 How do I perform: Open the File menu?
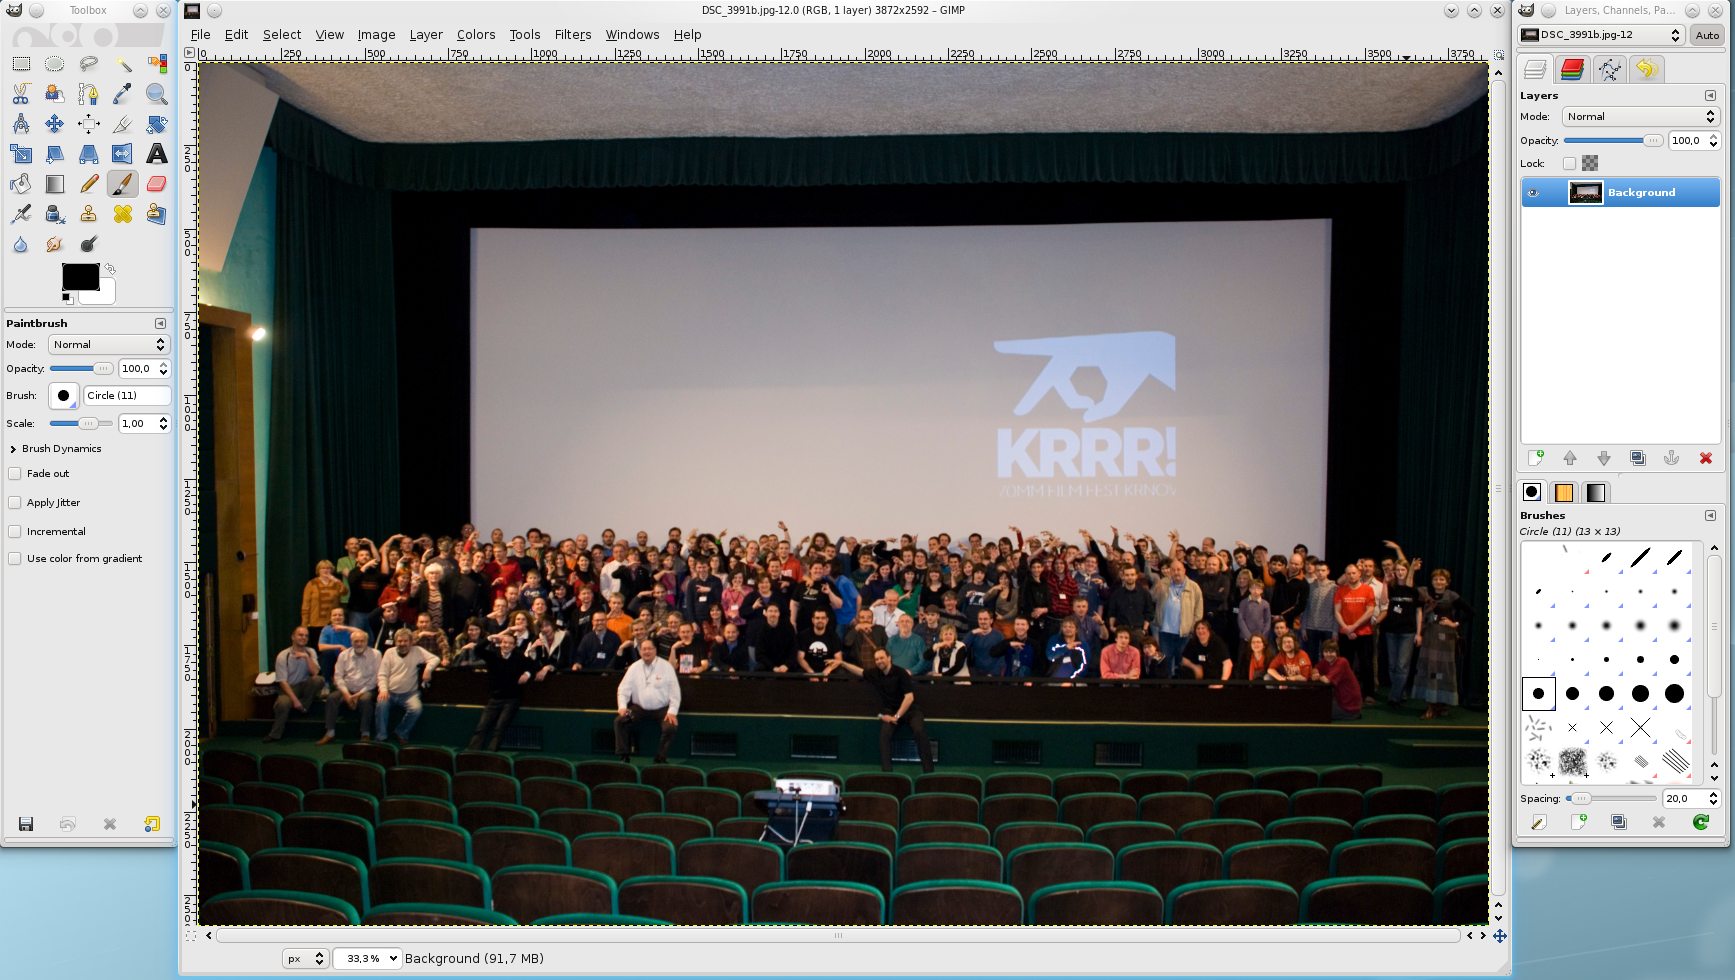click(x=200, y=34)
